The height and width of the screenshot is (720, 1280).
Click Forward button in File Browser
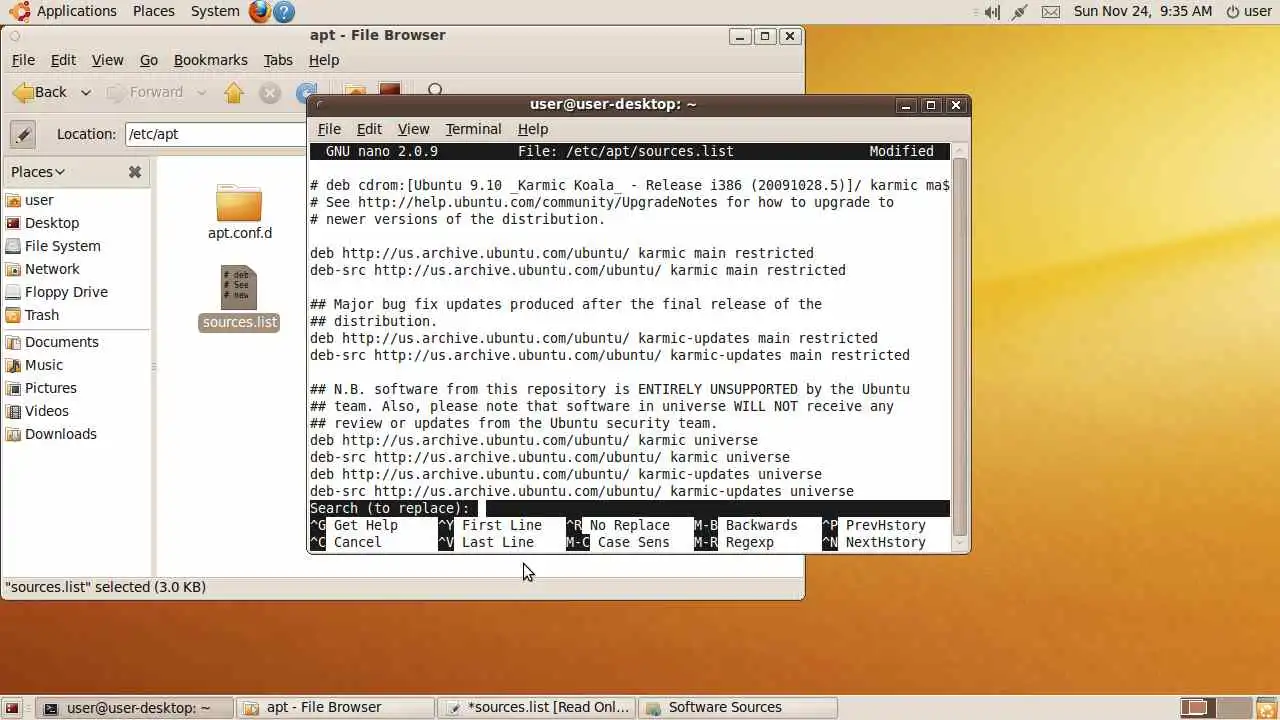click(x=146, y=92)
